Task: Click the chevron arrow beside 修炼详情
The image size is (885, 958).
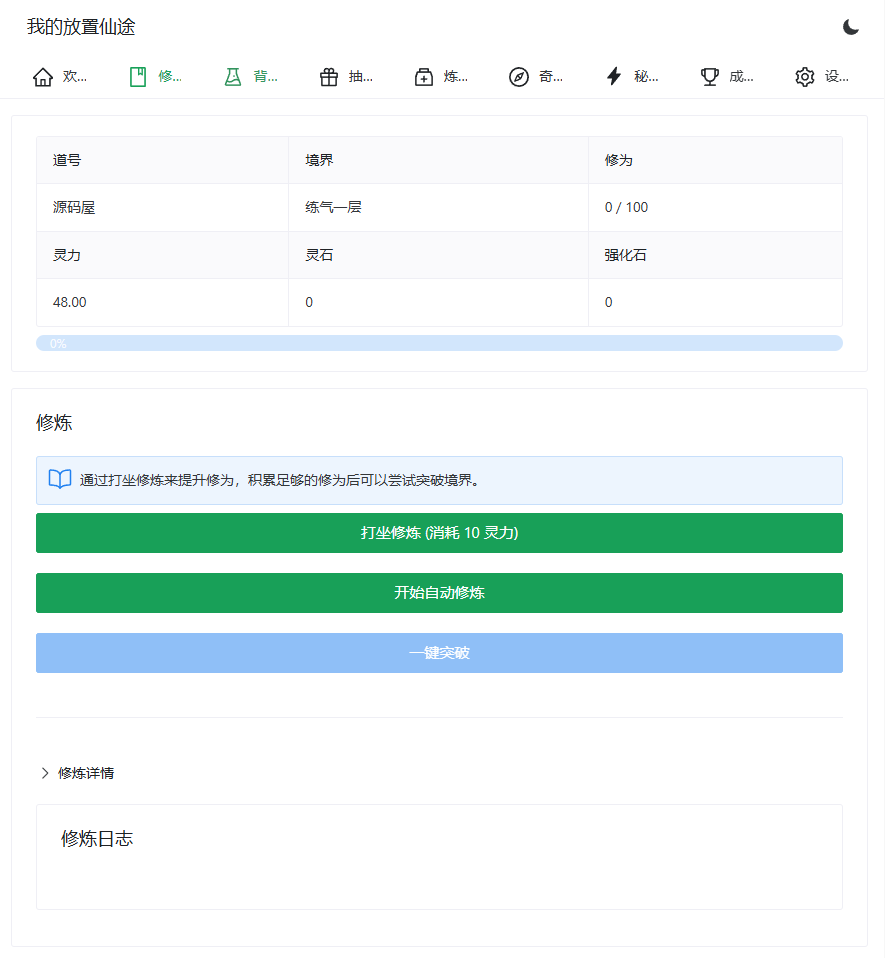Action: tap(45, 773)
